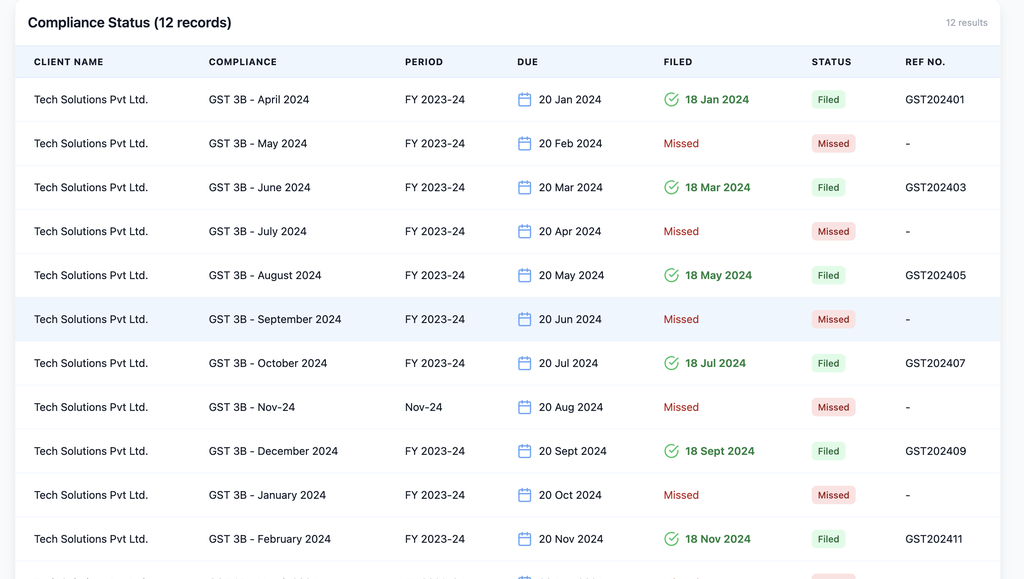
Task: Click the check circle icon beside 18 May 2024
Action: pyautogui.click(x=671, y=276)
